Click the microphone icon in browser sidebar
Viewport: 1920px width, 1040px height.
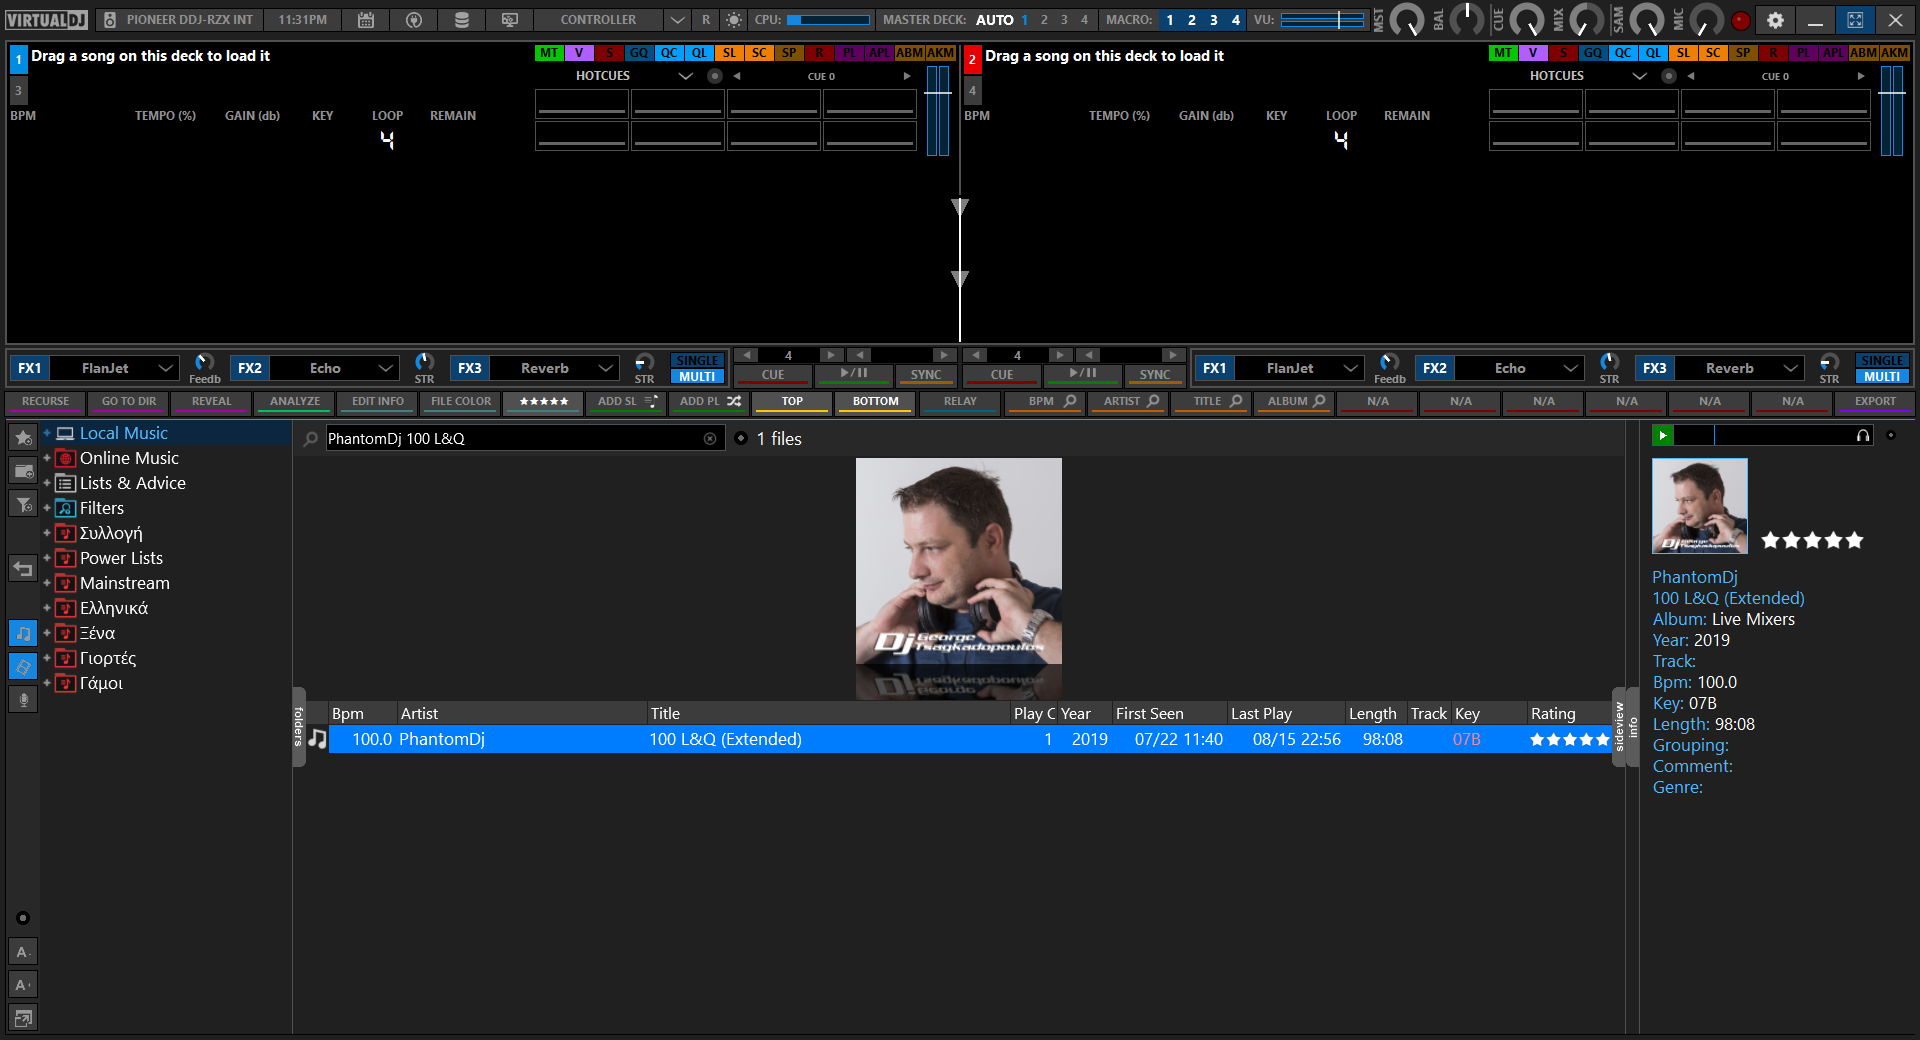point(23,700)
